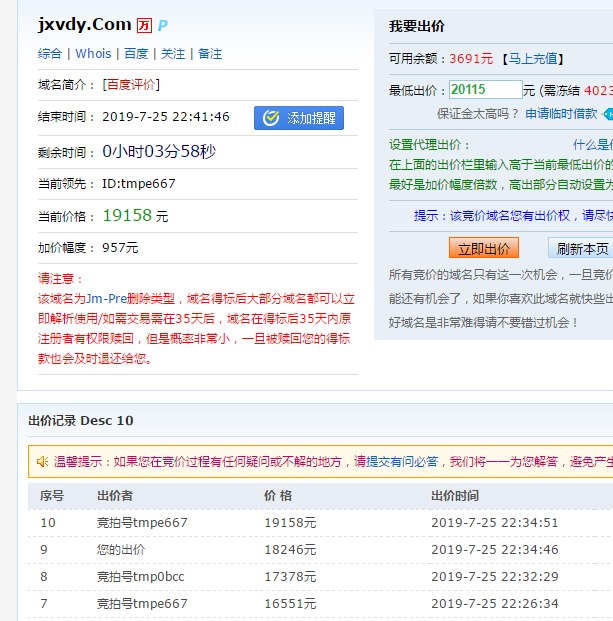The width and height of the screenshot is (613, 621).
Task: Click the bid increment 957元
Action: (120, 248)
